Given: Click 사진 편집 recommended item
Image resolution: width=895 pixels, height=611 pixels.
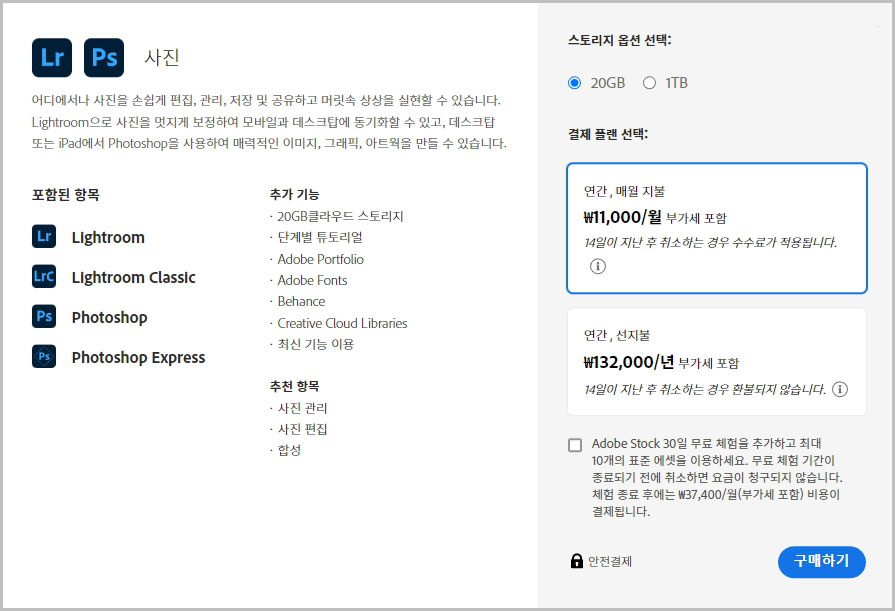Looking at the screenshot, I should (x=302, y=429).
